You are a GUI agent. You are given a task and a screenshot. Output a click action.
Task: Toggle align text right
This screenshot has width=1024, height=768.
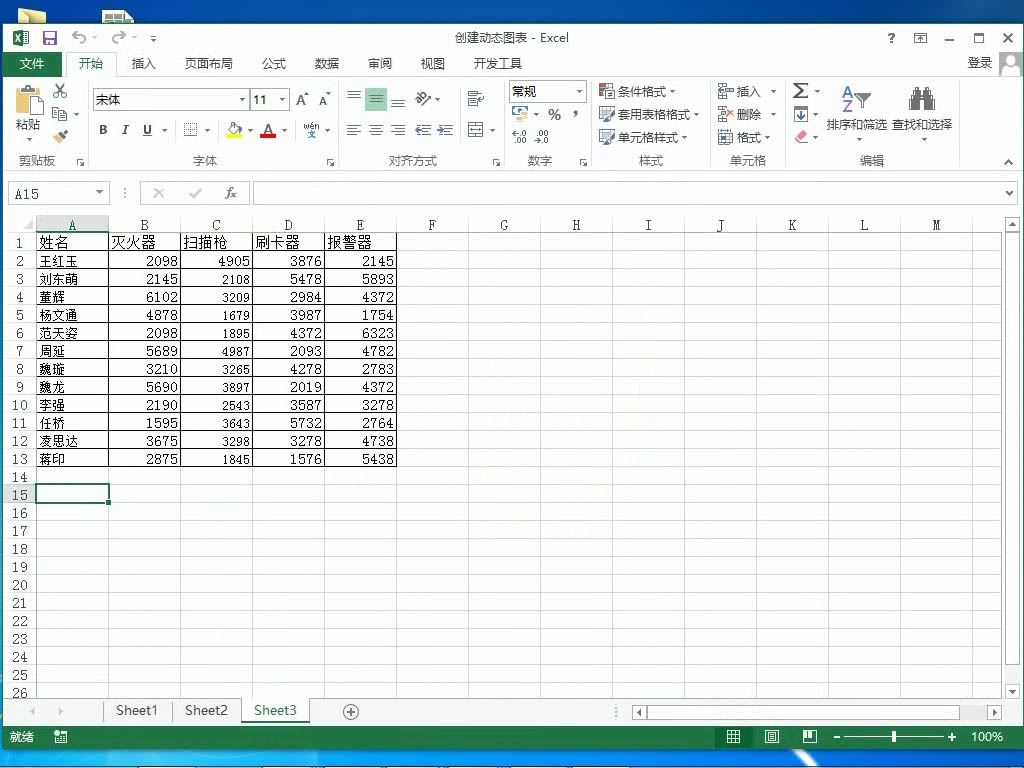point(398,130)
